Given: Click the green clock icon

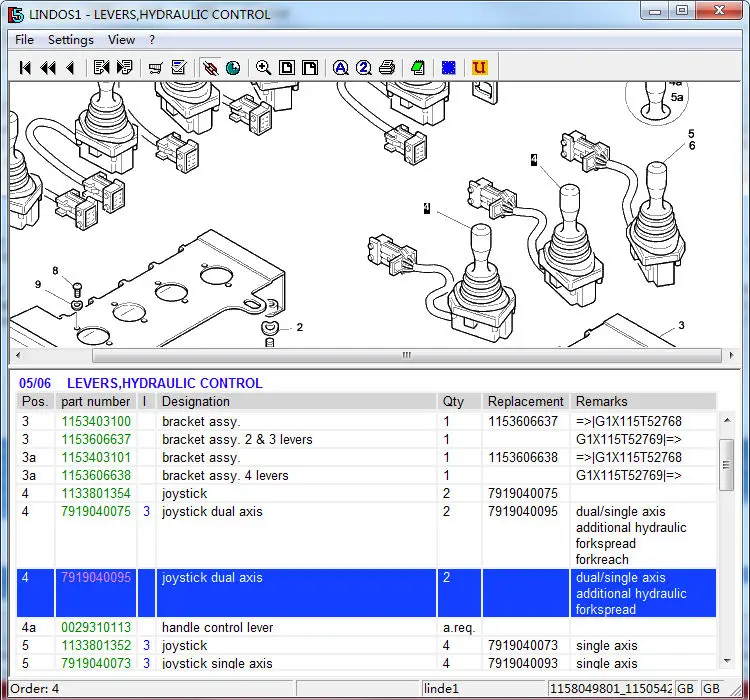Looking at the screenshot, I should tap(233, 68).
